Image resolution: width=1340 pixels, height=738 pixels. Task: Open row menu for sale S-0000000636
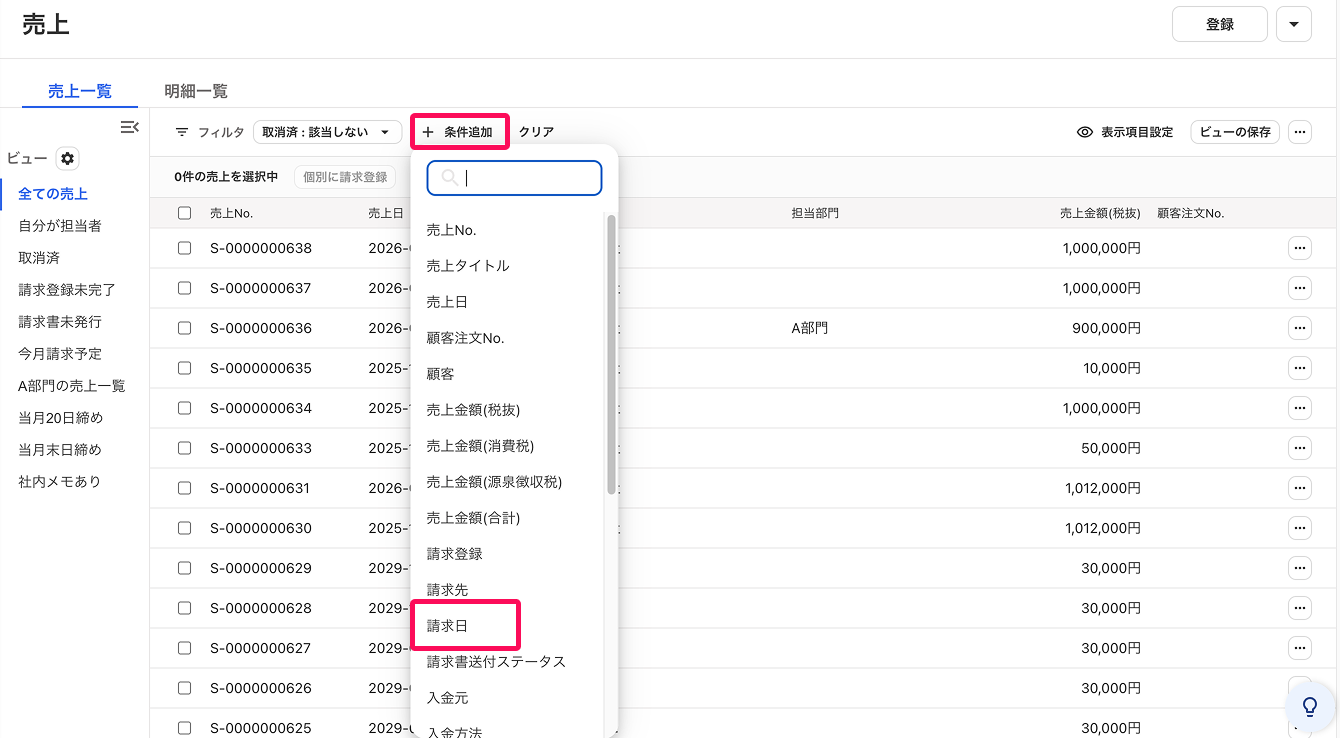tap(1299, 328)
